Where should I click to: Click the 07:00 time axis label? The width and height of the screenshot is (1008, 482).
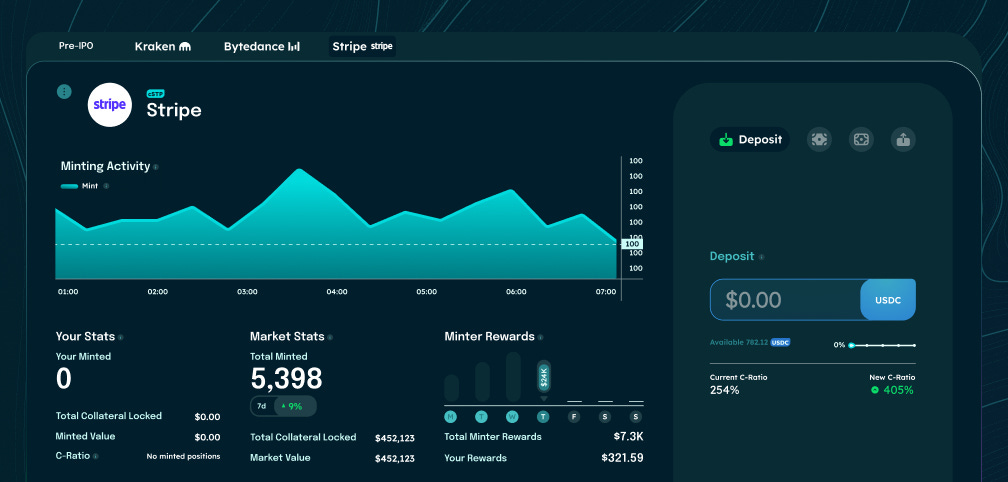coord(606,292)
